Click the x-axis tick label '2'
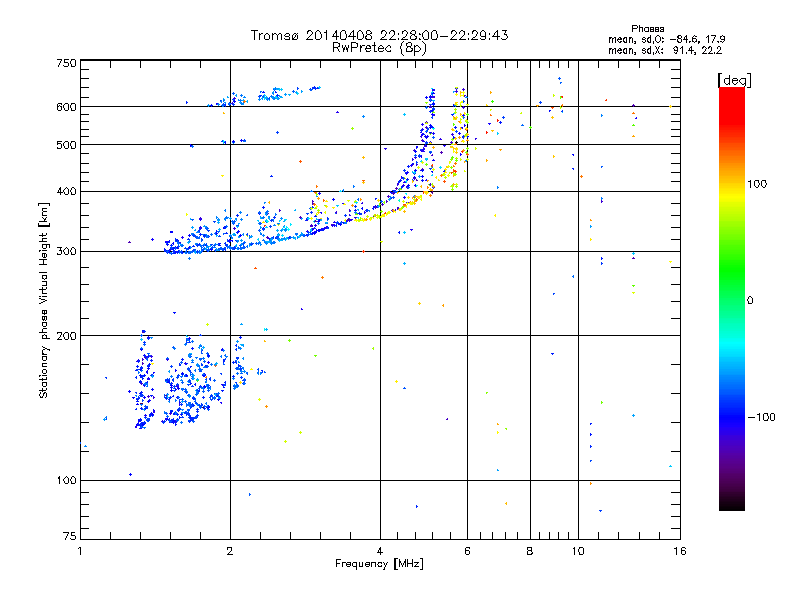 (230, 551)
